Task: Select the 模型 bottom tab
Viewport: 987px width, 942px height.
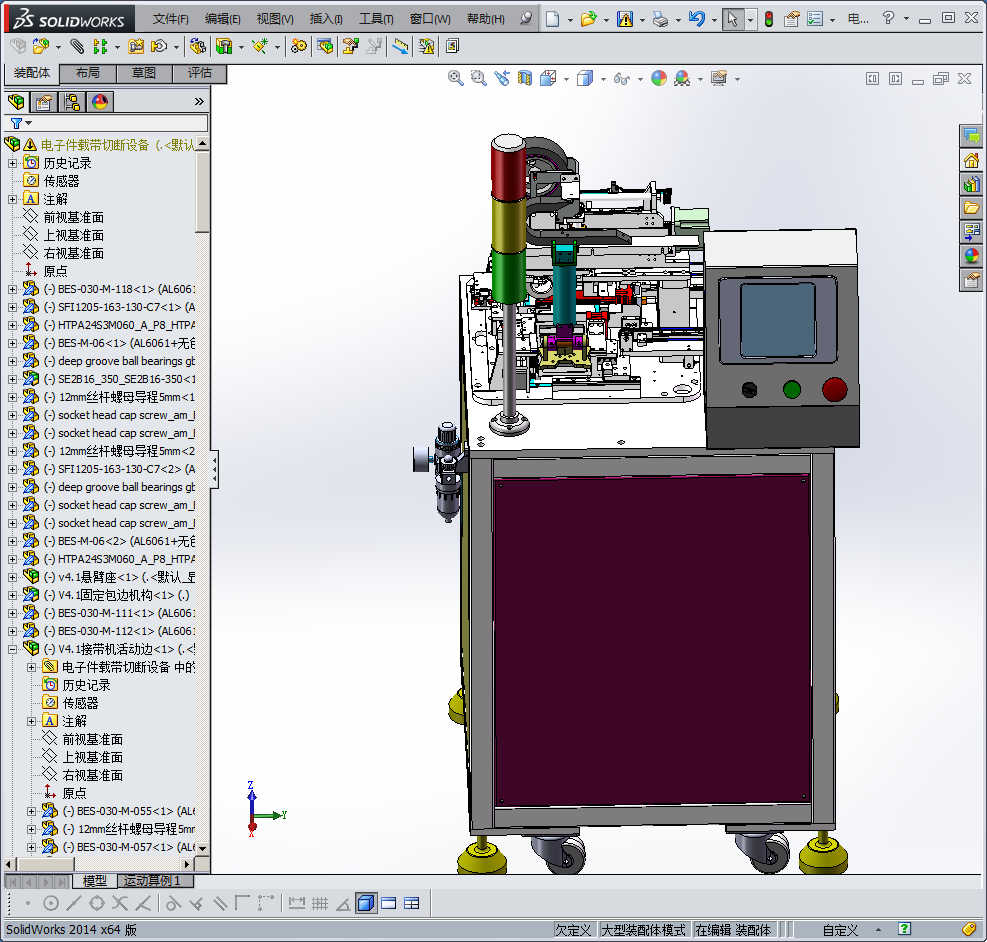Action: point(94,881)
